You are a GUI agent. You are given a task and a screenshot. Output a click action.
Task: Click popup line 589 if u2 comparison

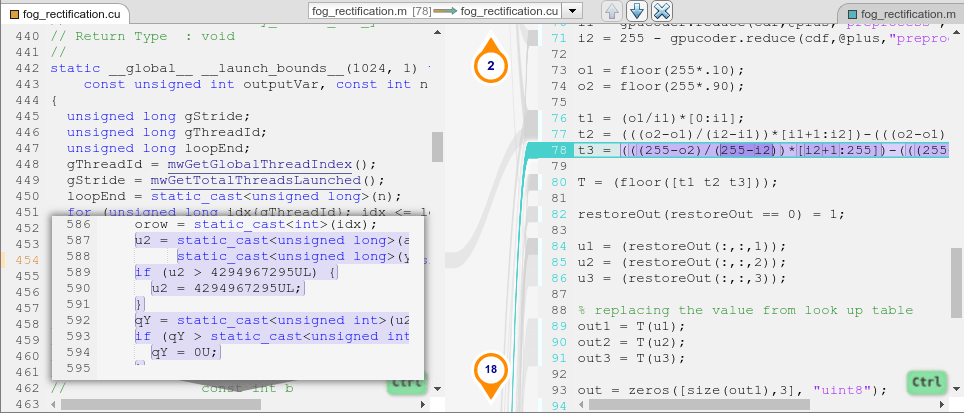tap(236, 272)
